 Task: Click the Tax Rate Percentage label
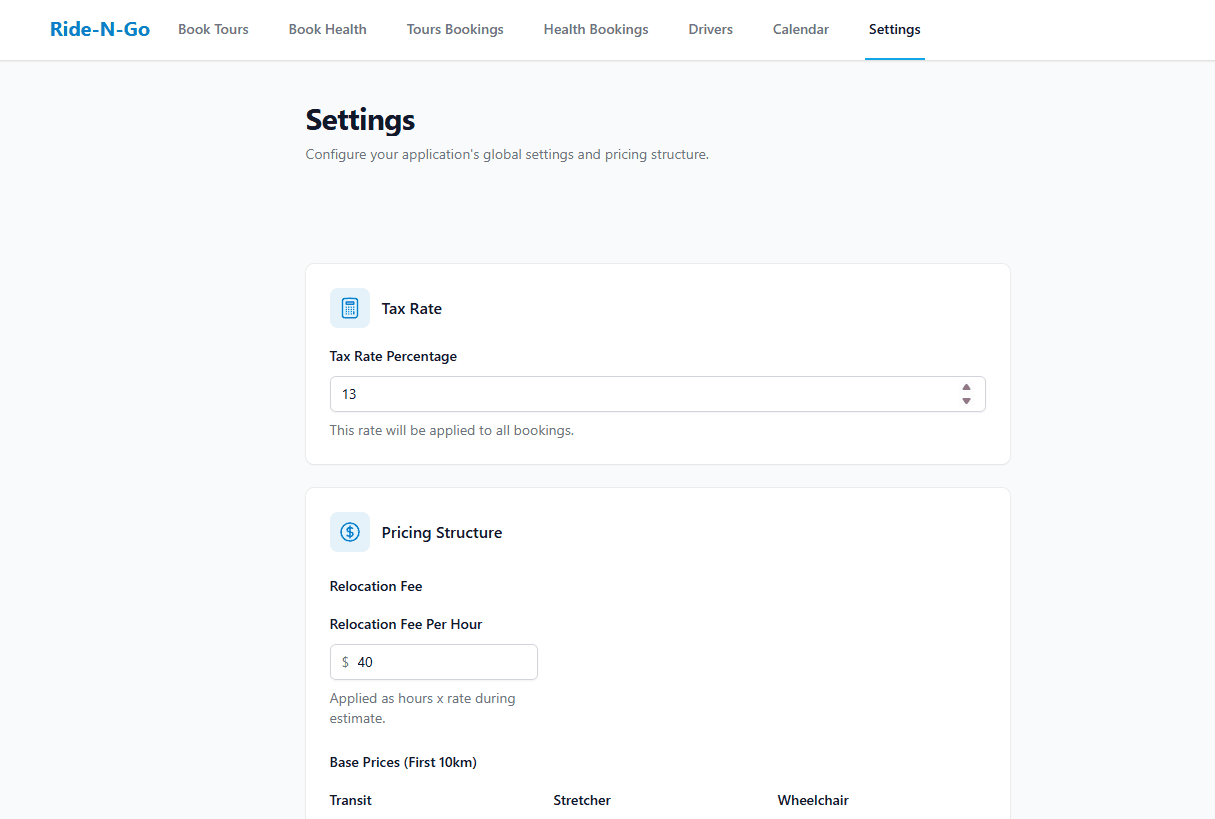(x=393, y=357)
